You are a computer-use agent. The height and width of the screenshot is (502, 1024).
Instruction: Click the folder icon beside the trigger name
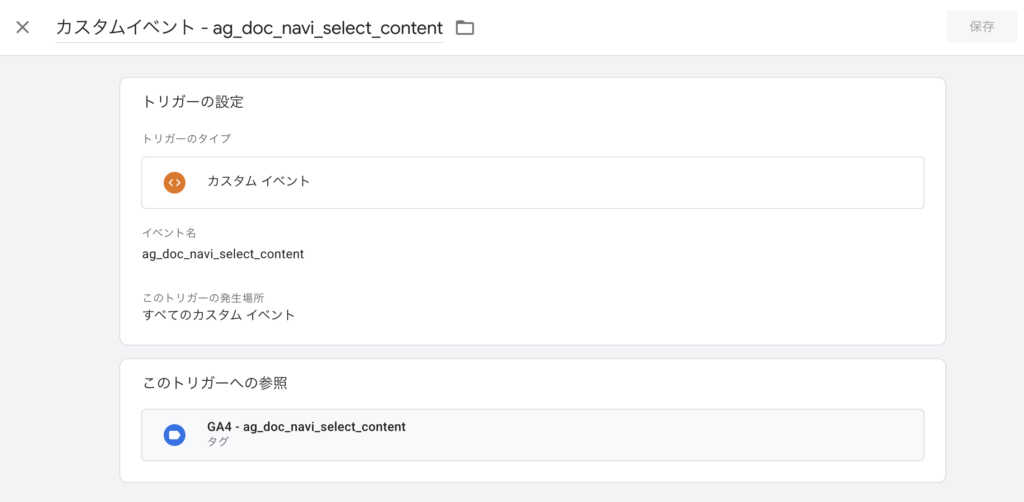pos(464,28)
